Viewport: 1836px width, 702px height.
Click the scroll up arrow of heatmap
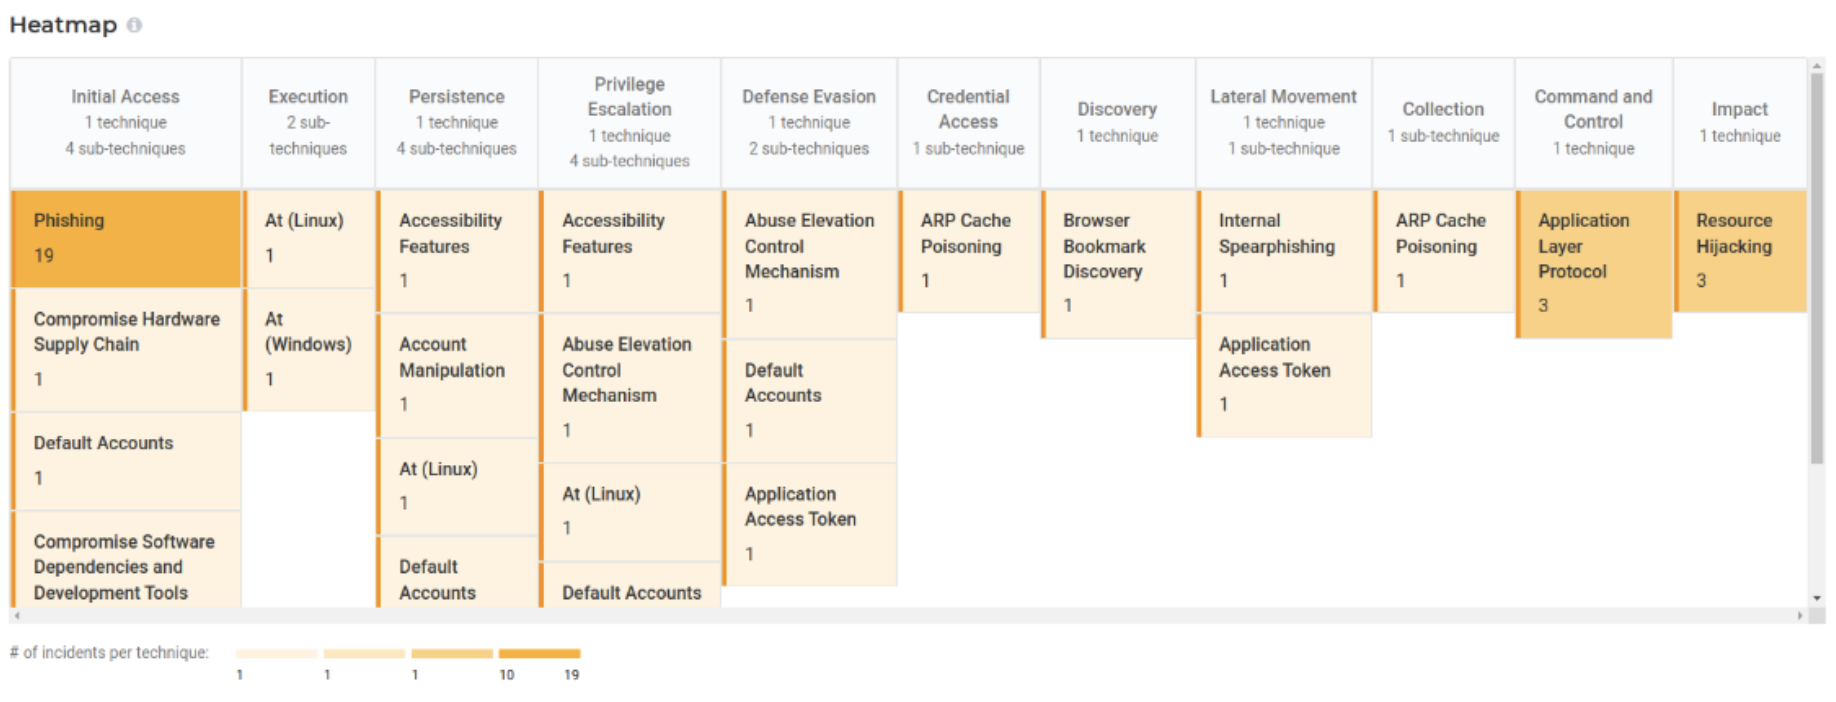pyautogui.click(x=1817, y=66)
